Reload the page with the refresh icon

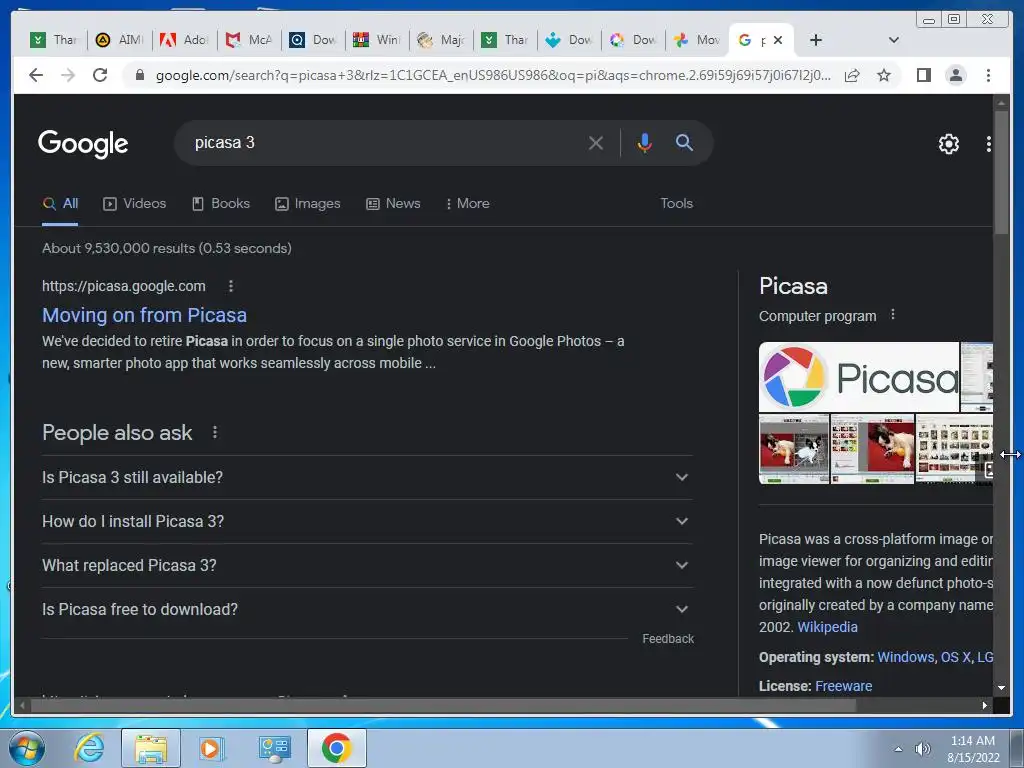(x=100, y=75)
